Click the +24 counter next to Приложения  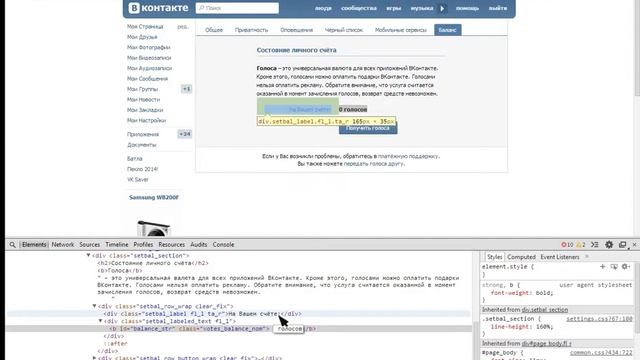click(x=184, y=134)
